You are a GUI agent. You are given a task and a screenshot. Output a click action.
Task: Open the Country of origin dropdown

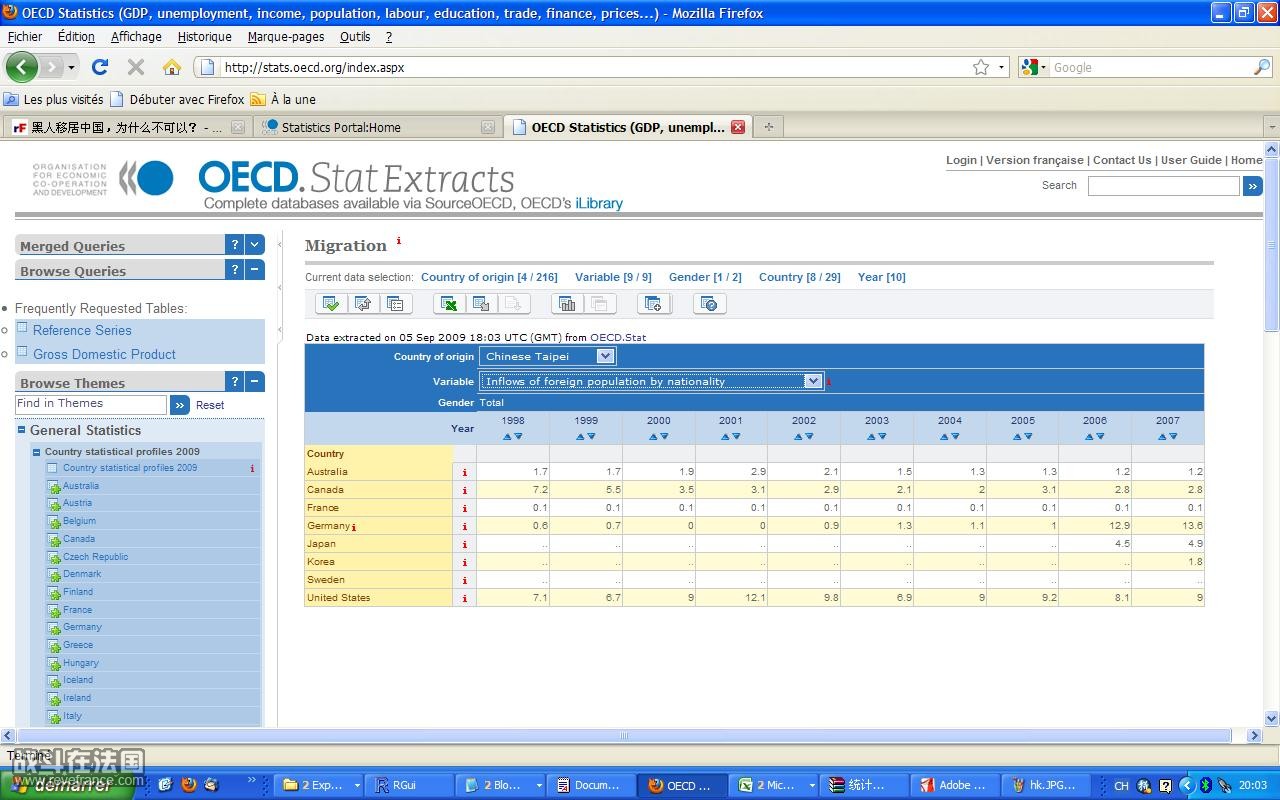tap(605, 356)
